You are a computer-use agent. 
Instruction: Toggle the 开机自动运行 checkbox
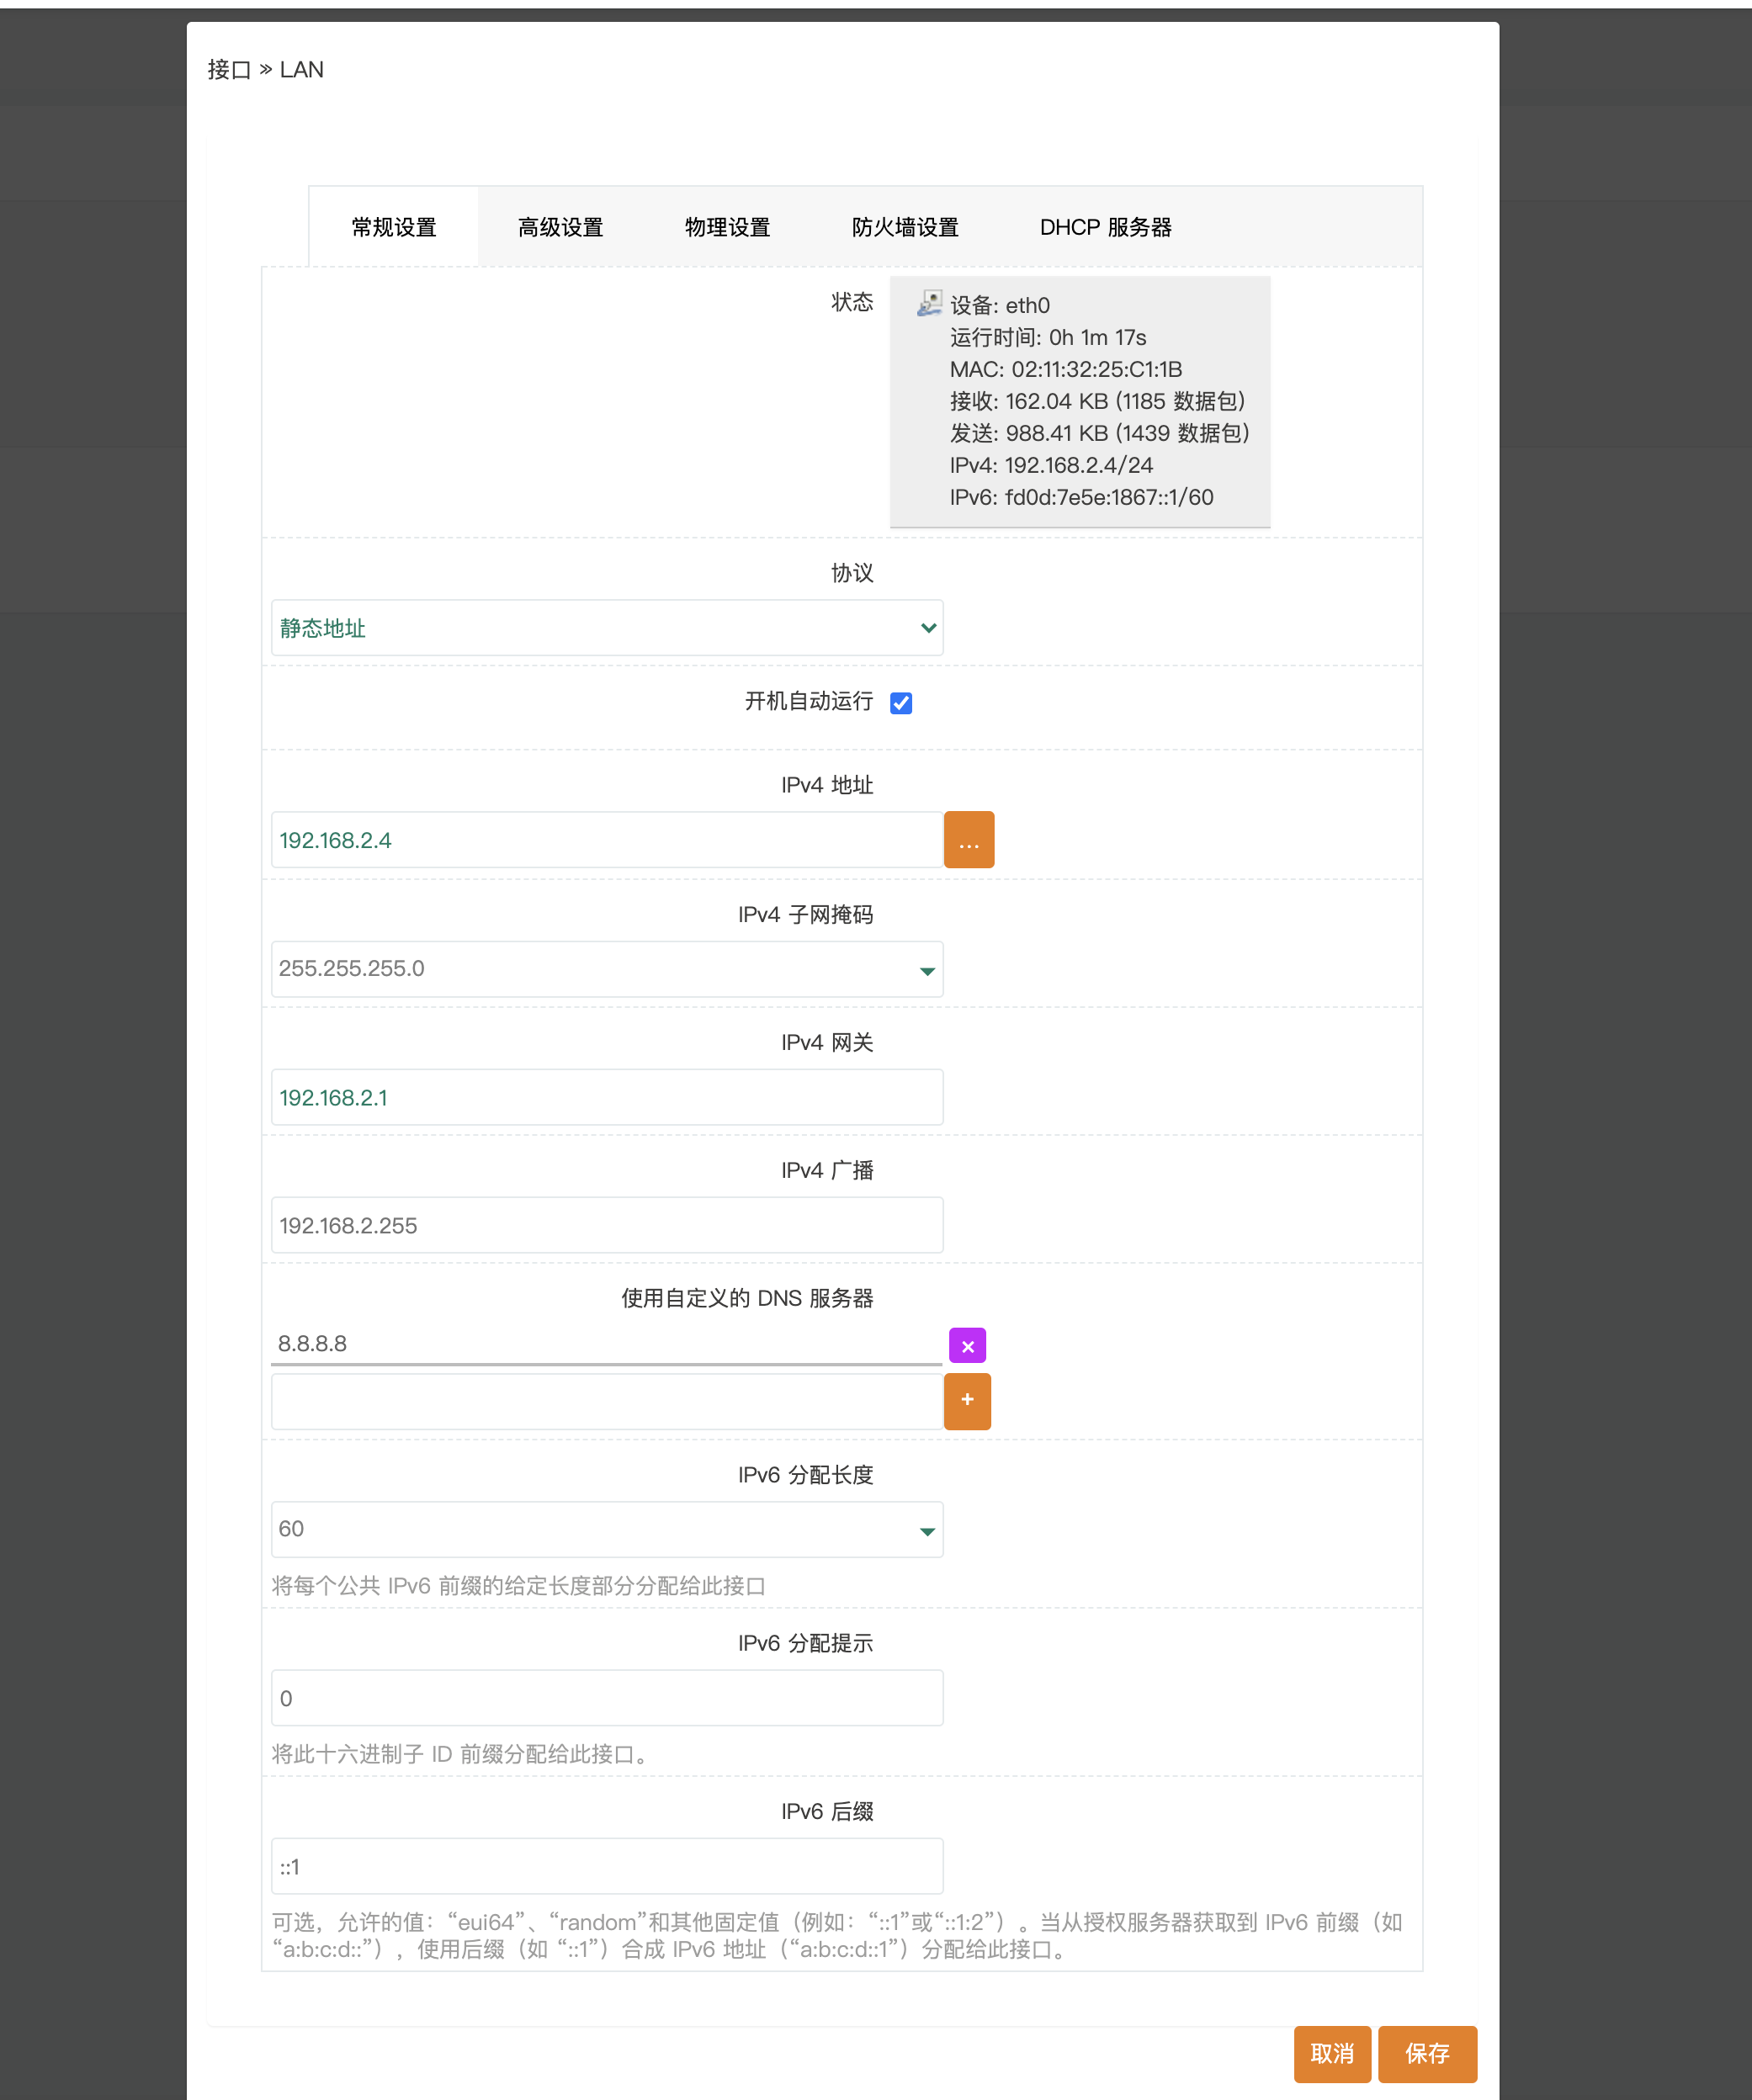pos(901,703)
